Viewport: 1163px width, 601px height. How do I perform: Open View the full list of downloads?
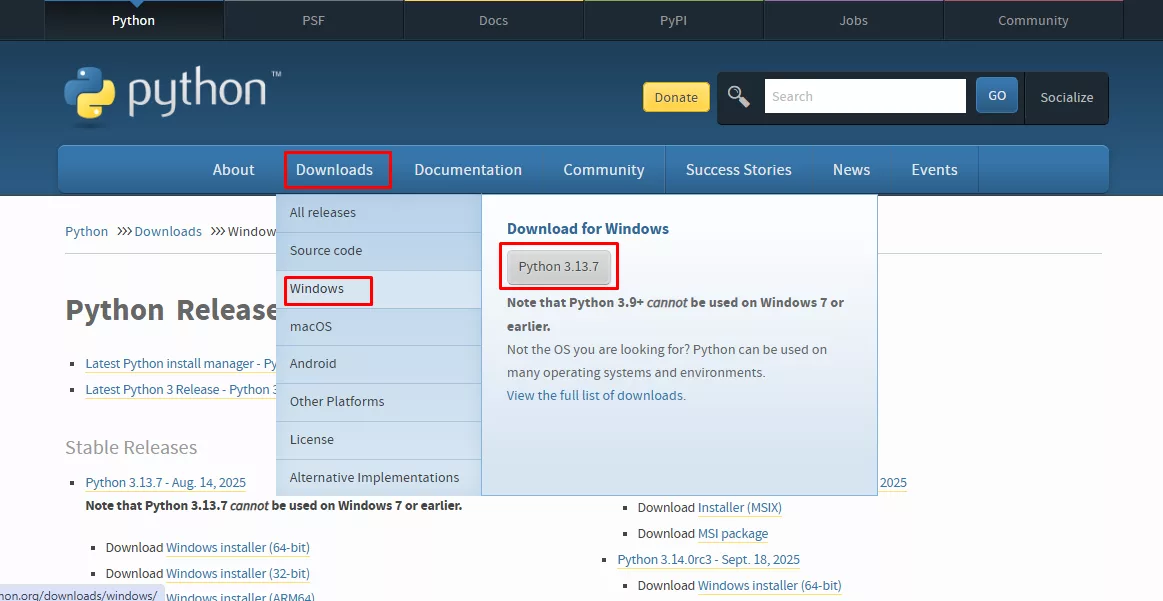(x=596, y=396)
